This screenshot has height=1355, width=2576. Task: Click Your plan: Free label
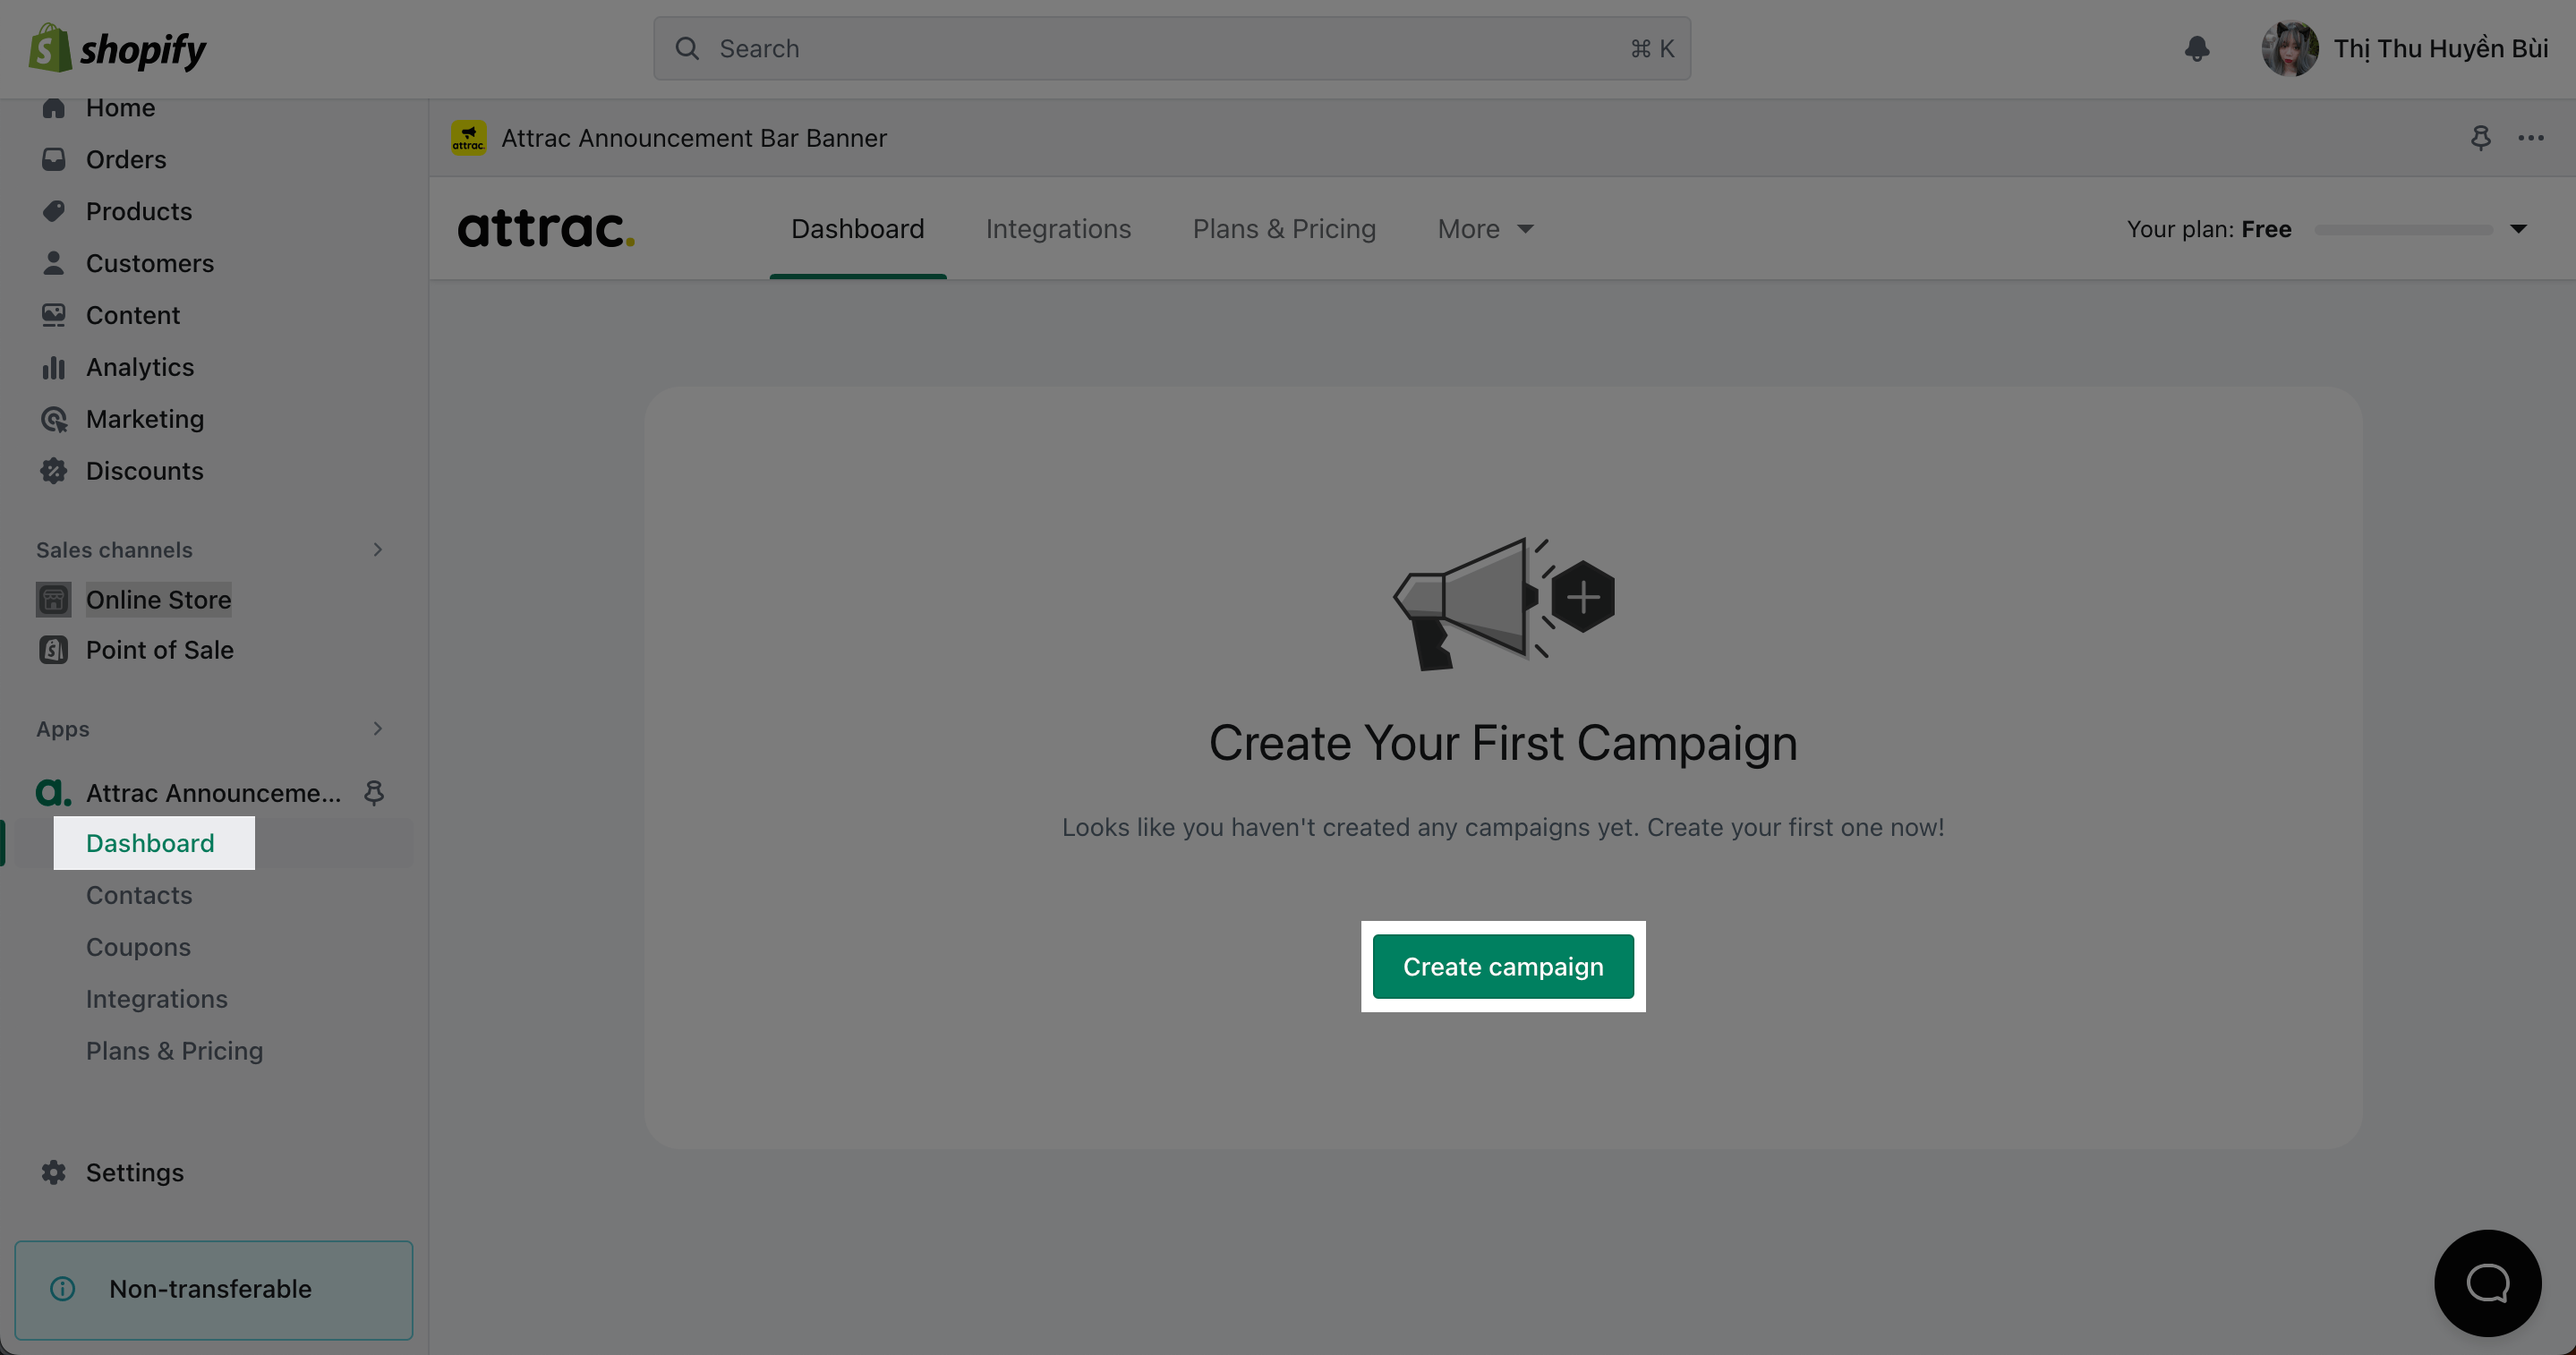(2209, 229)
